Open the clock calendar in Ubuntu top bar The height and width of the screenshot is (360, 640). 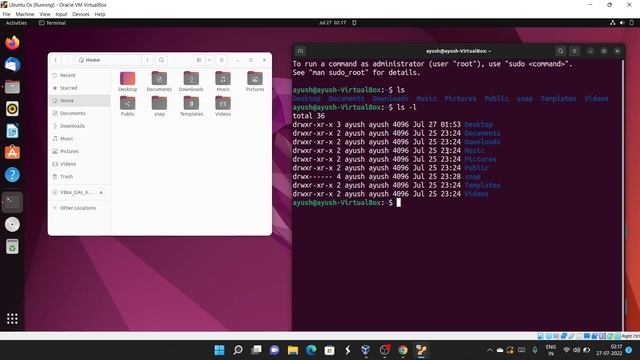point(332,23)
